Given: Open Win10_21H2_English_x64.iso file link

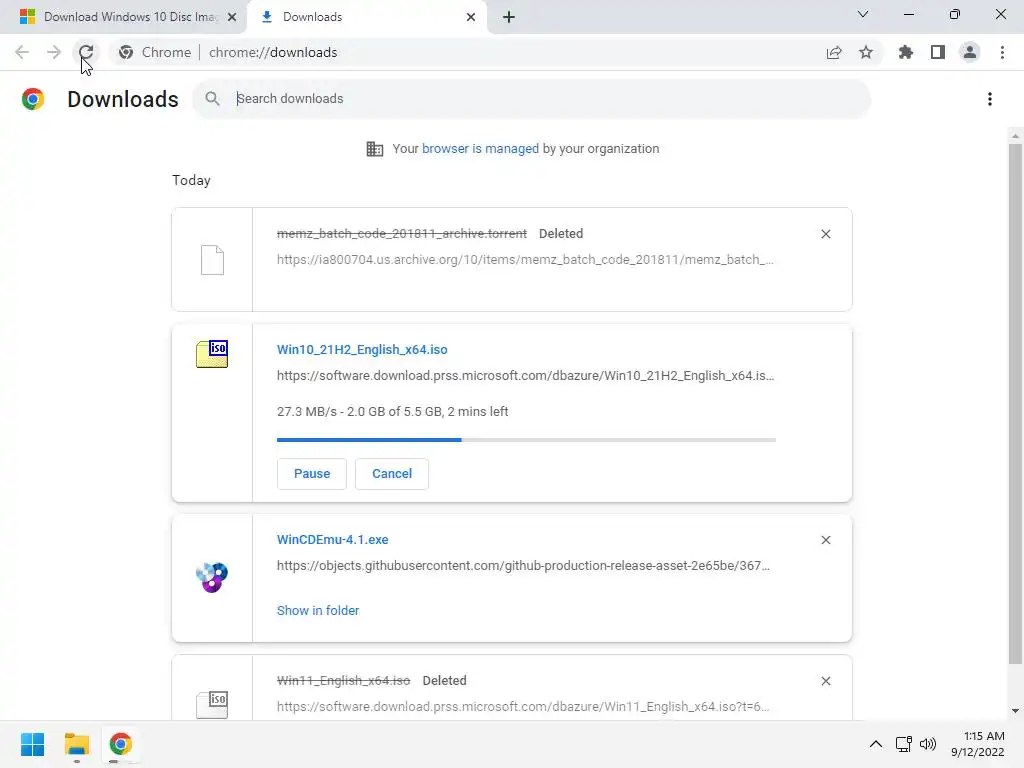Looking at the screenshot, I should (362, 349).
